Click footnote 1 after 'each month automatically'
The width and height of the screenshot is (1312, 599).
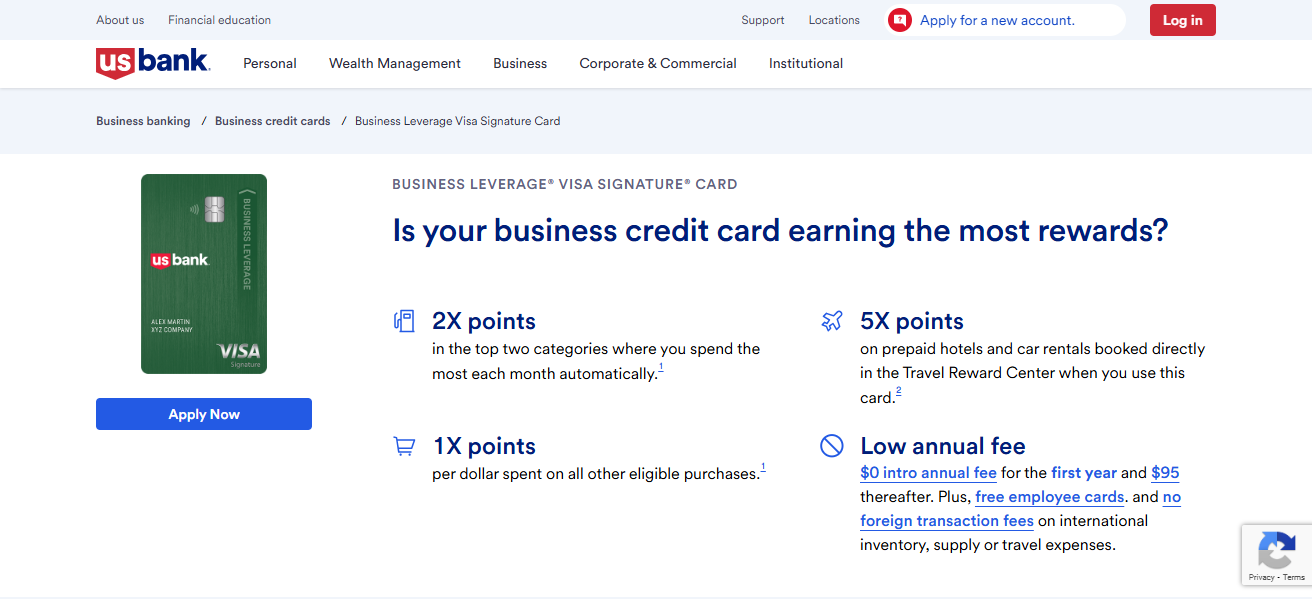coord(661,369)
